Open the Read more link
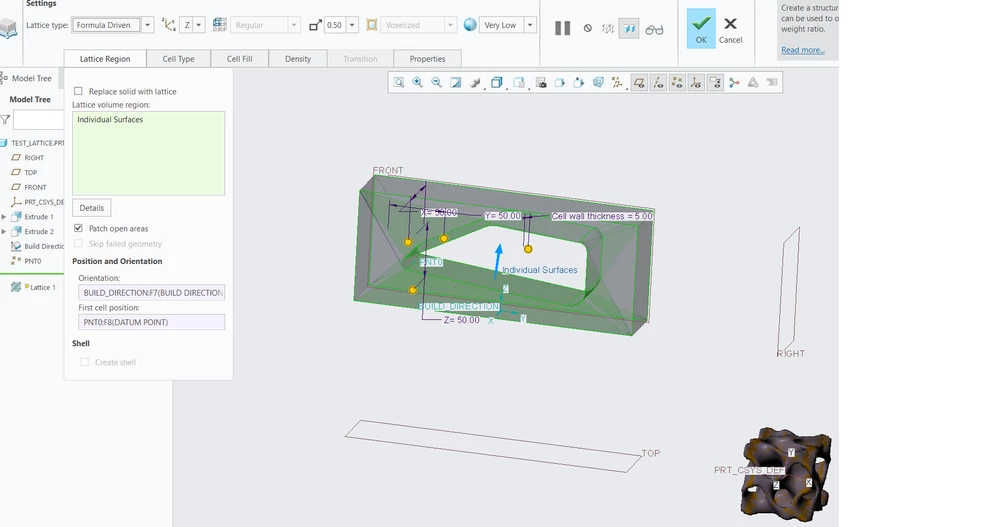Viewport: 998px width, 527px height. point(803,50)
